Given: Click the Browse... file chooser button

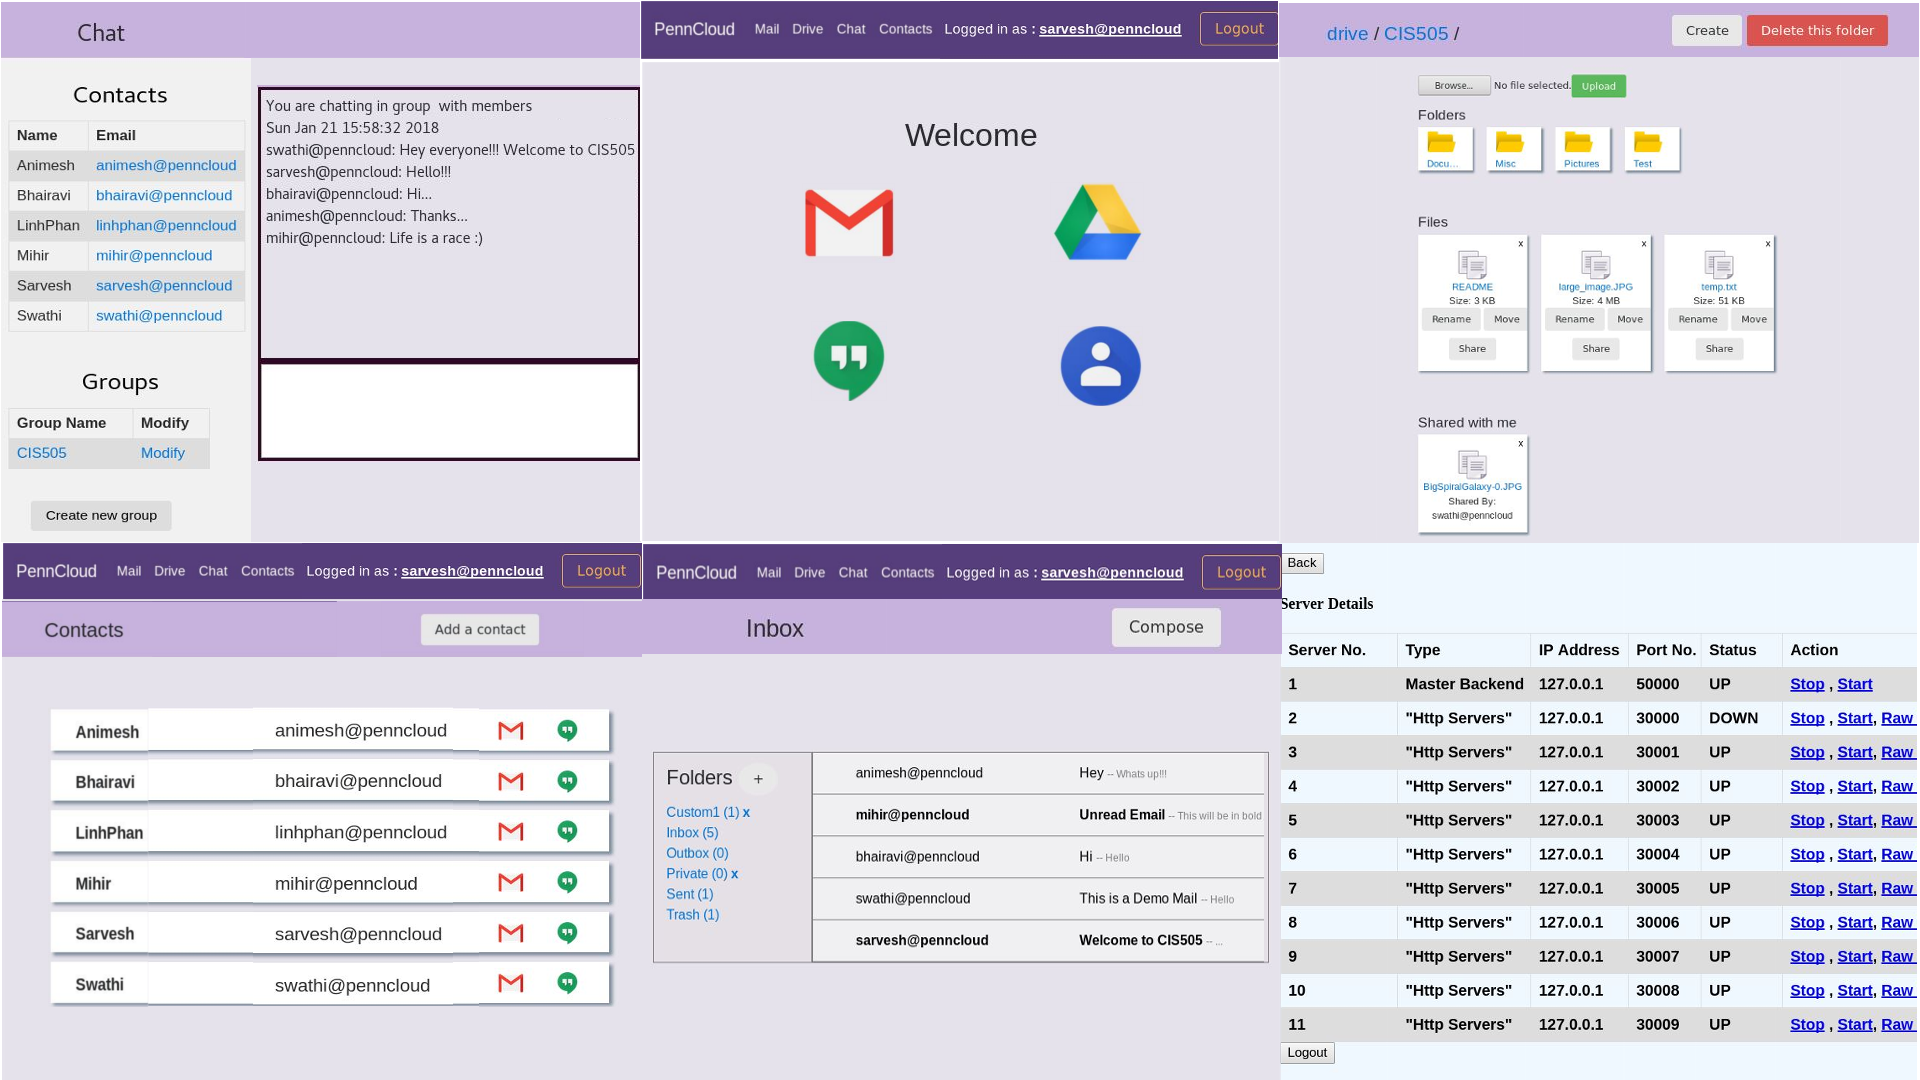Looking at the screenshot, I should (1454, 86).
